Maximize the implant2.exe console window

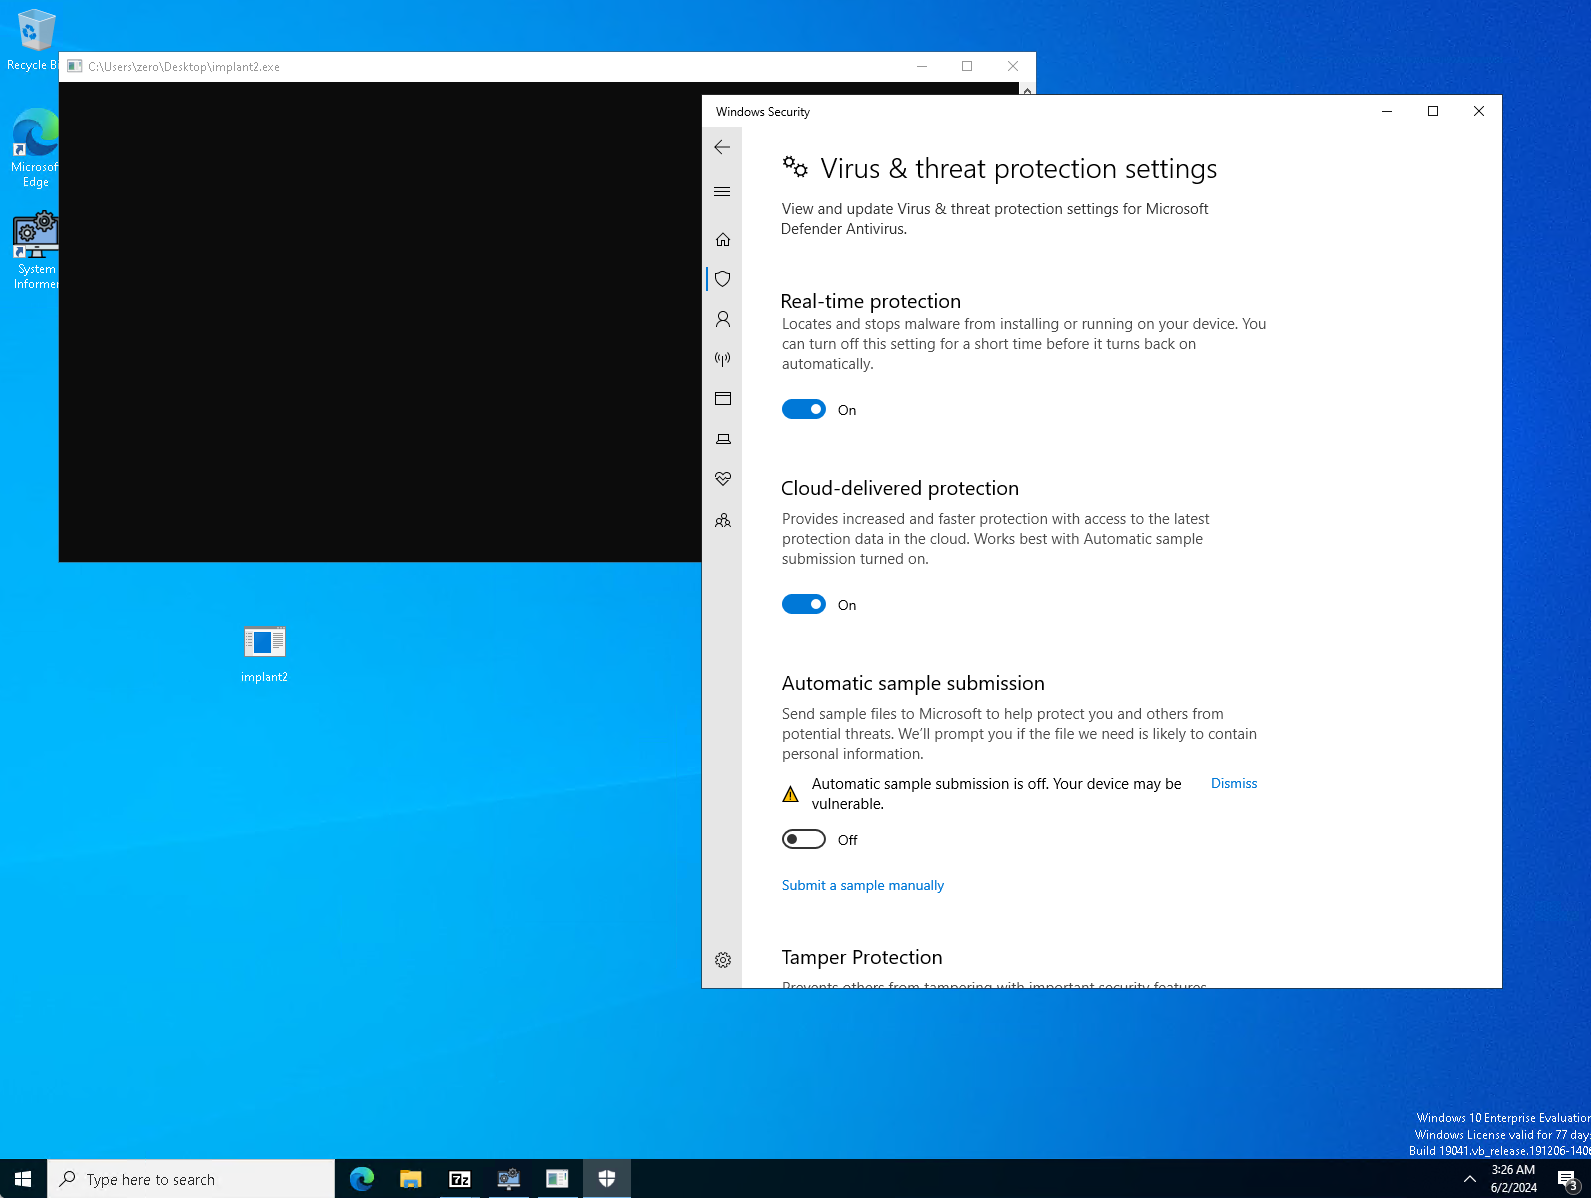coord(967,66)
